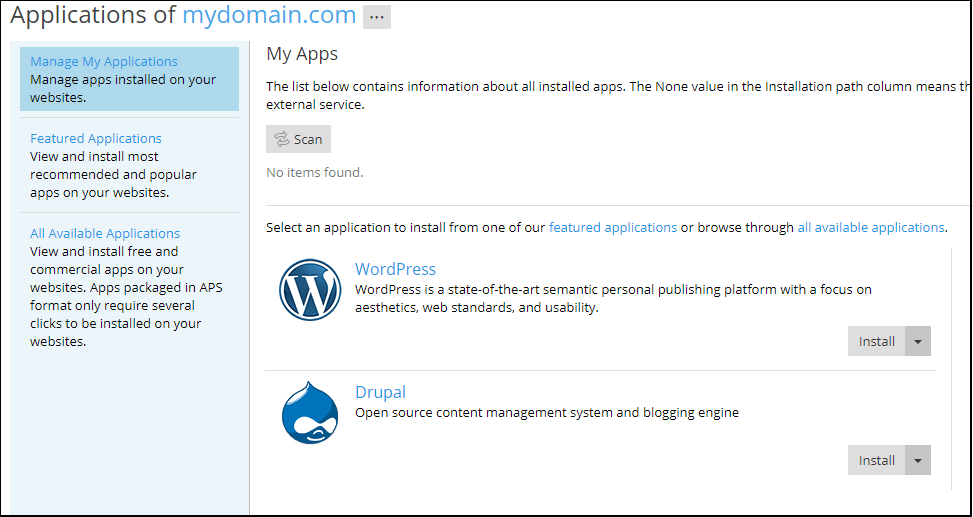
Task: Follow the mydomain.com heading link
Action: pyautogui.click(x=269, y=16)
